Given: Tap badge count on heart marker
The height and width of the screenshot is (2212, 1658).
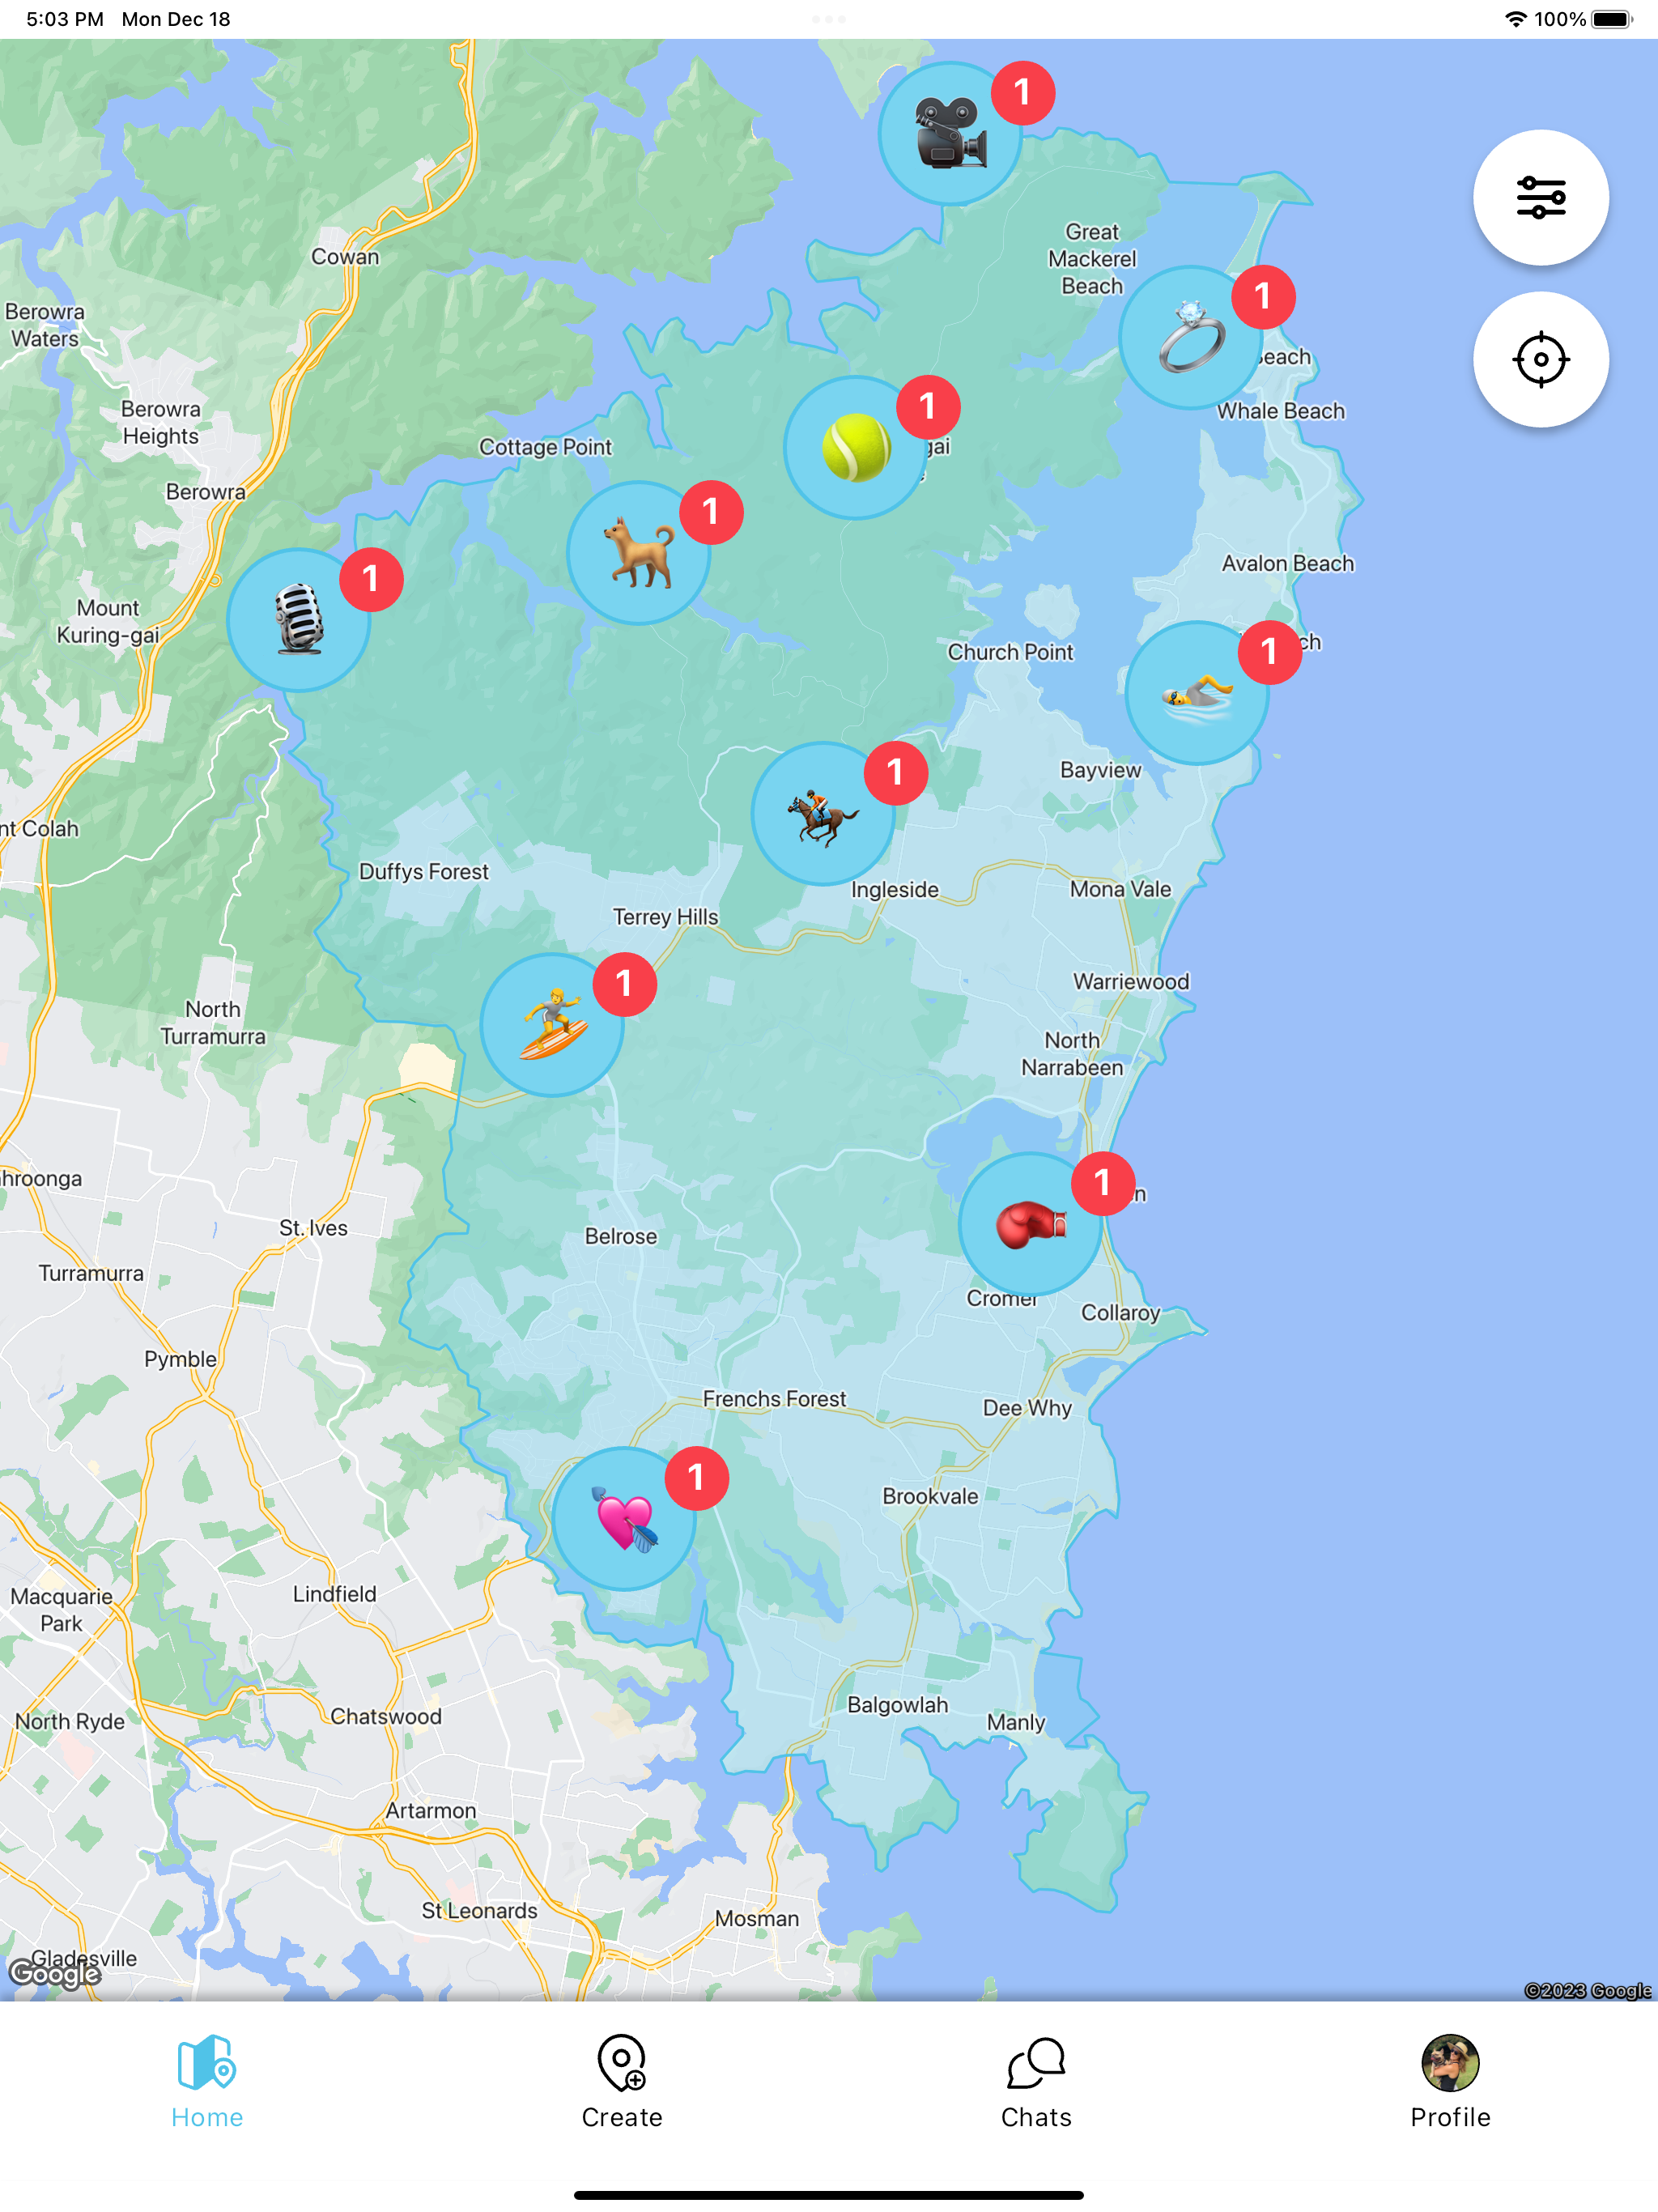Looking at the screenshot, I should coord(697,1479).
